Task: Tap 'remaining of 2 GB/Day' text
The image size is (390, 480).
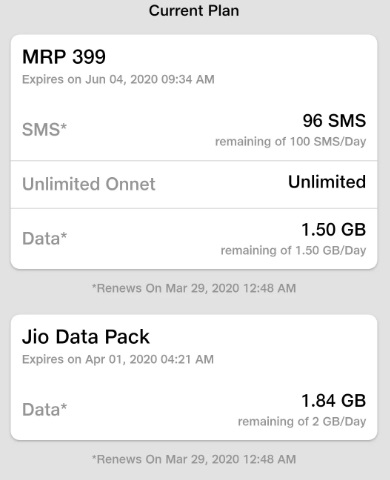Action: point(302,422)
